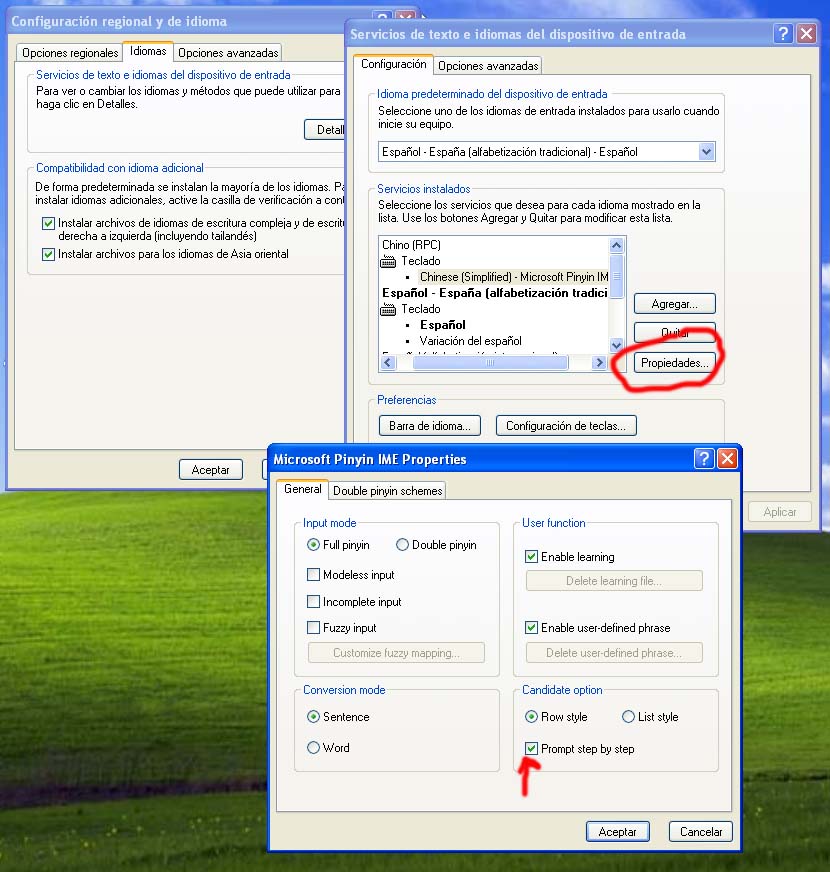830x872 pixels.
Task: Click the left arrow of the services list scrollbar
Action: point(388,363)
